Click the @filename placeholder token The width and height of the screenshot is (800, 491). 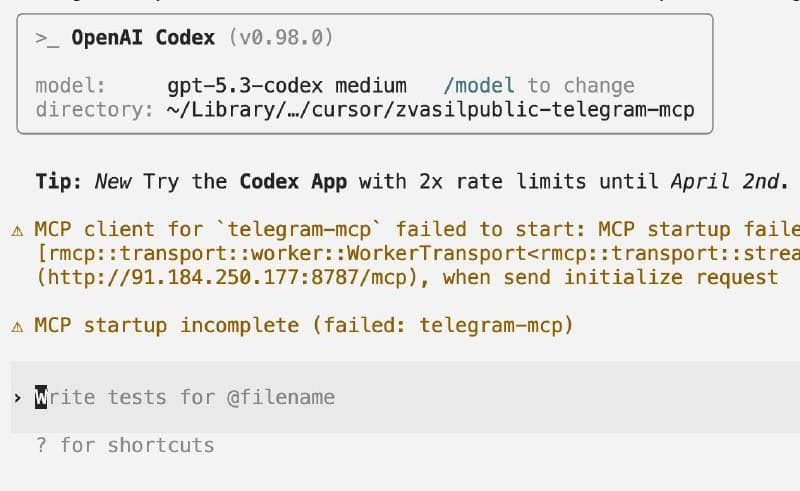[x=281, y=397]
